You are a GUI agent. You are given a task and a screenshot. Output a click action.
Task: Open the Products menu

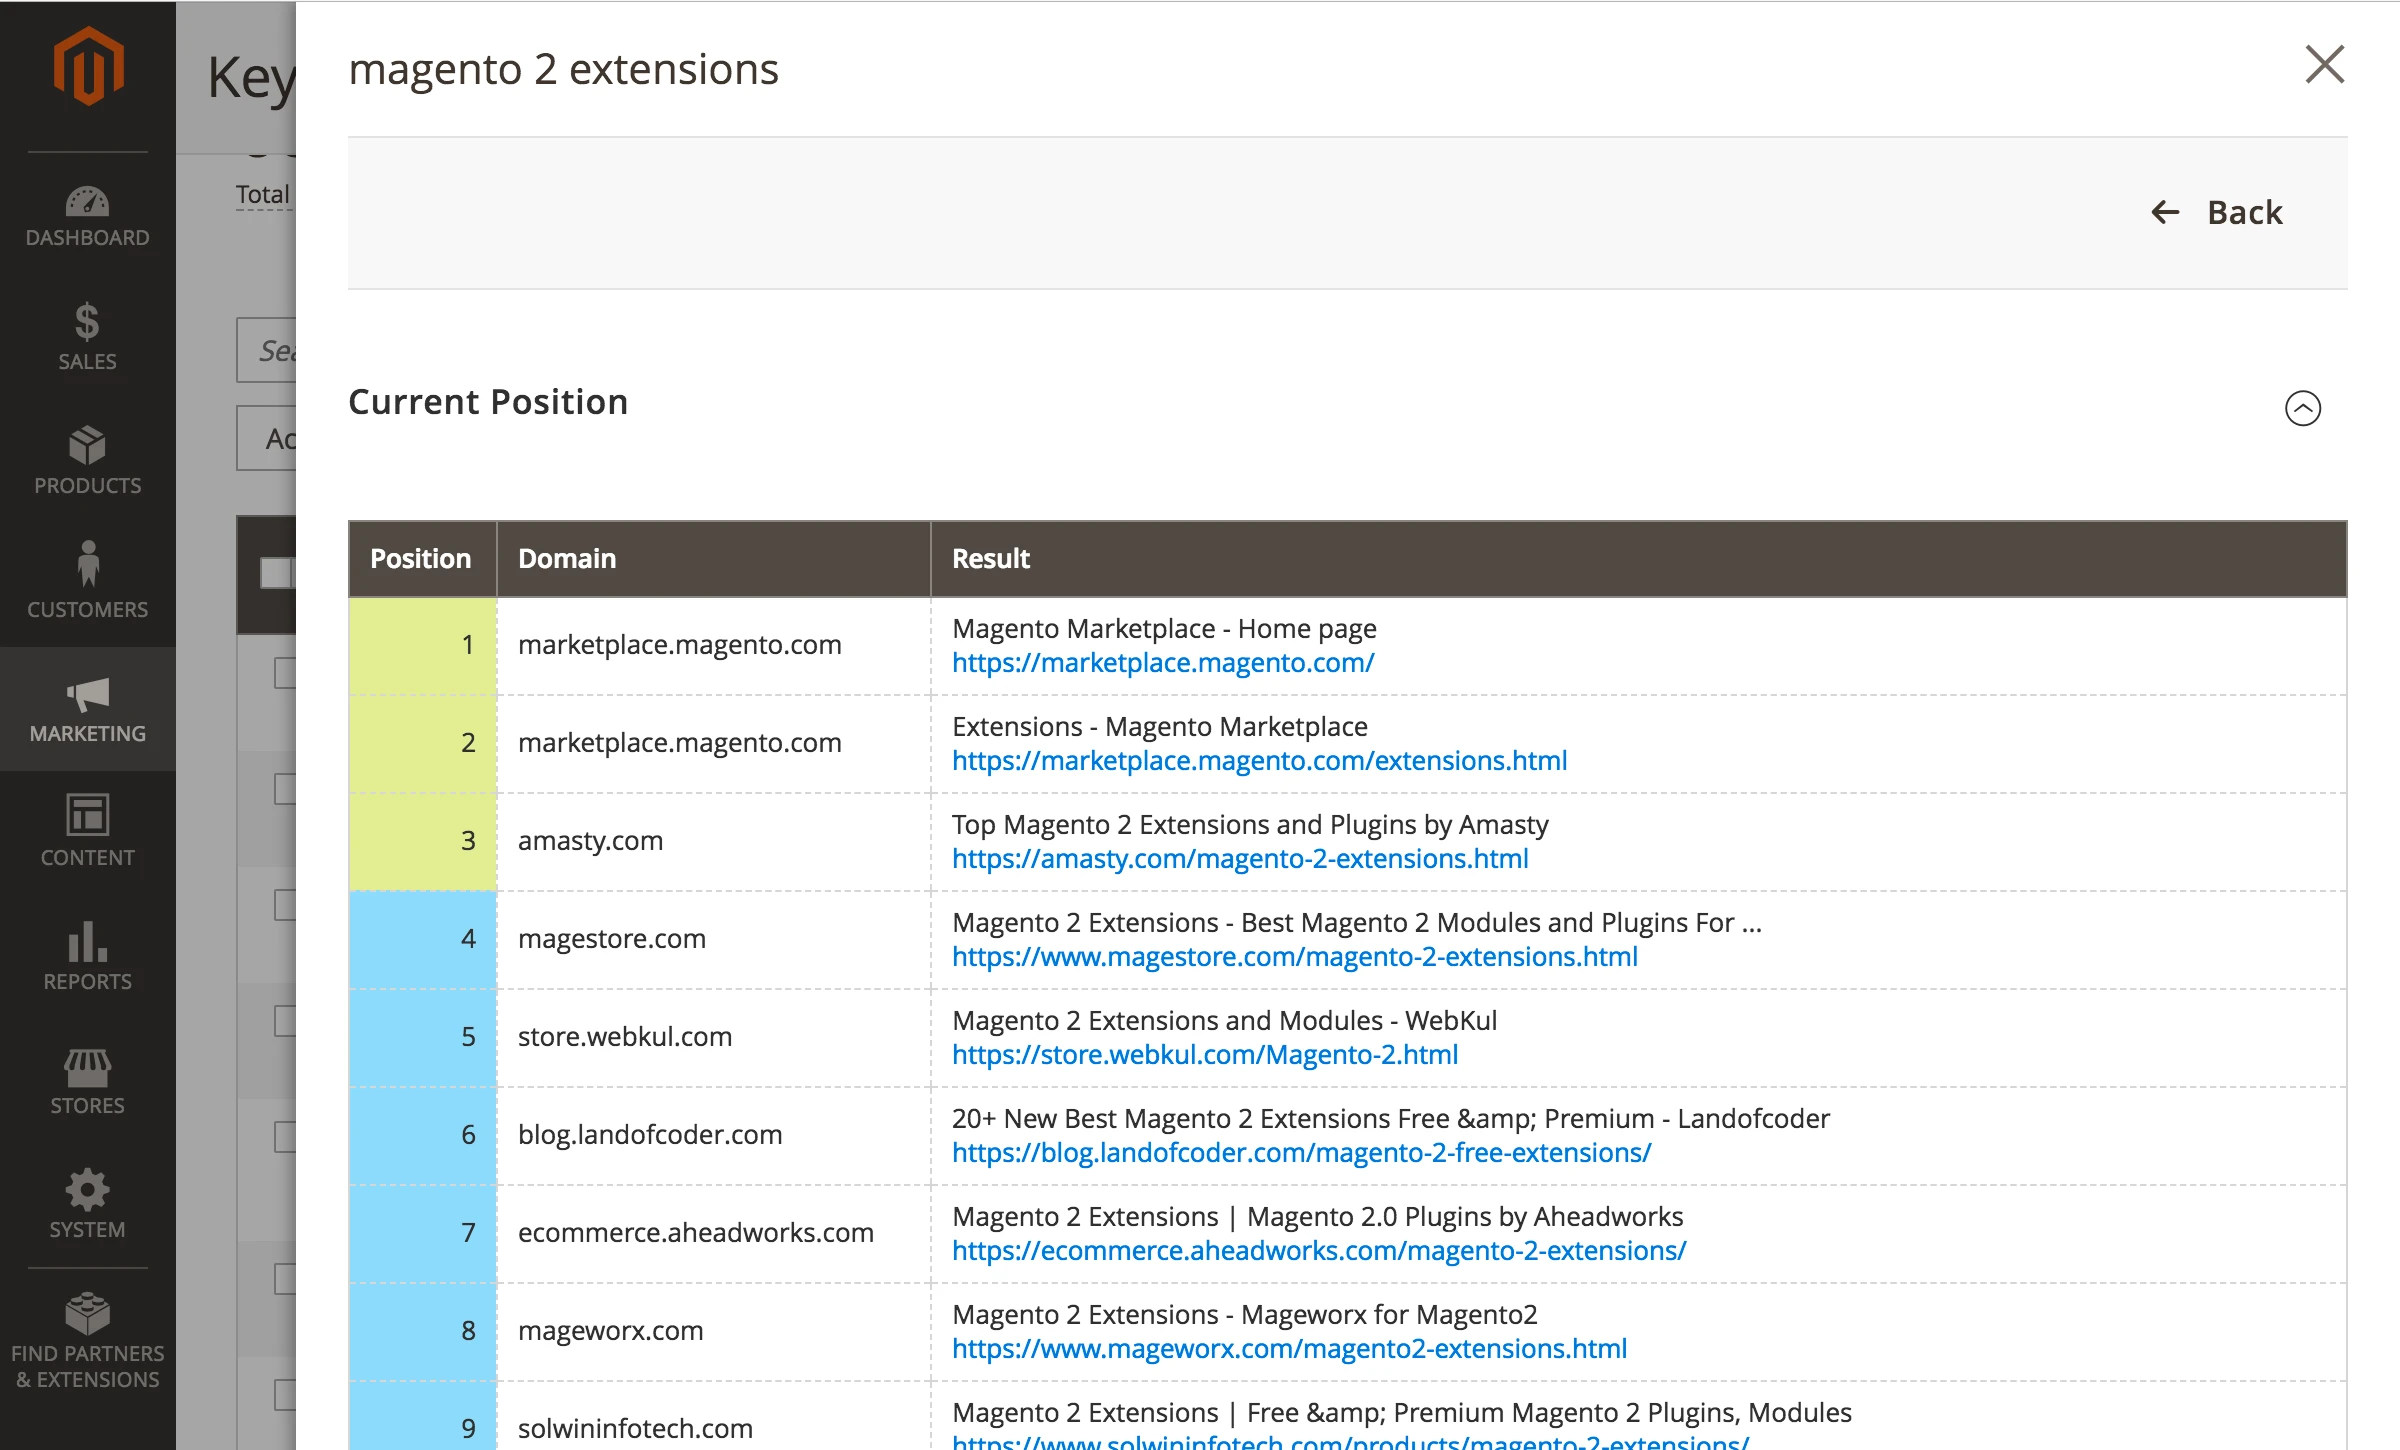pyautogui.click(x=88, y=462)
